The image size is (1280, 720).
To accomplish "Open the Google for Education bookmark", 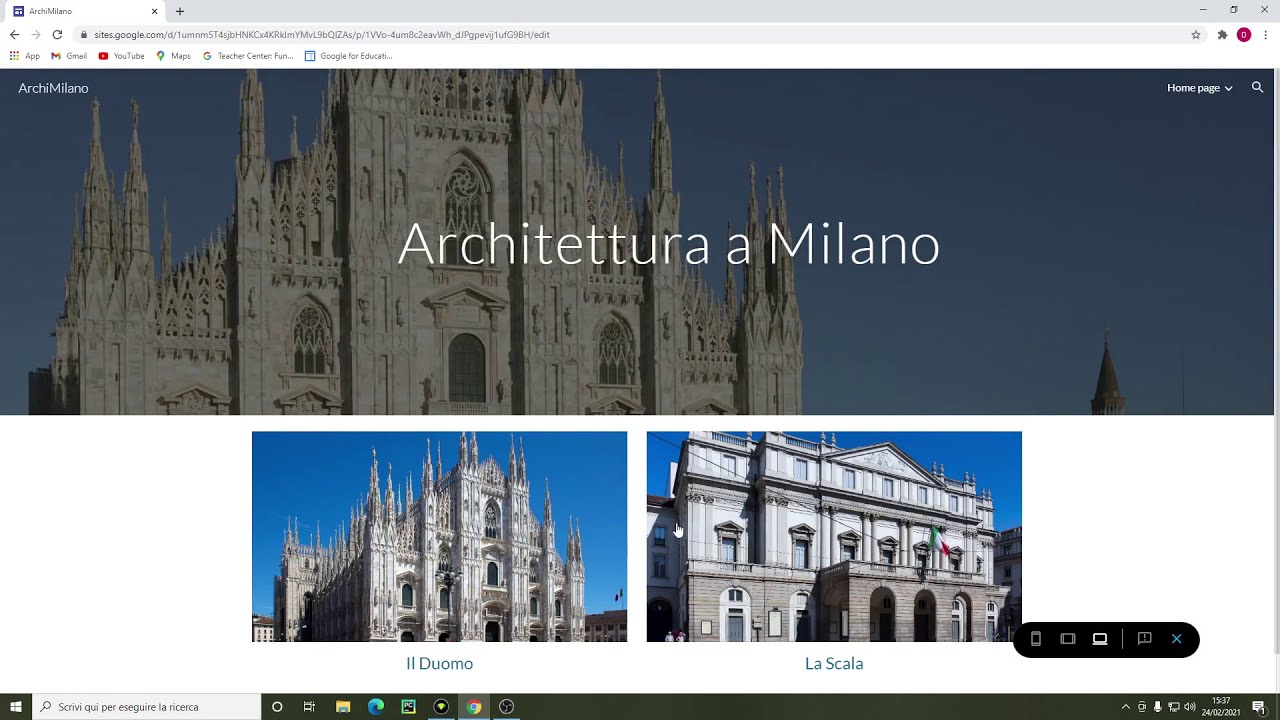I will pyautogui.click(x=348, y=56).
